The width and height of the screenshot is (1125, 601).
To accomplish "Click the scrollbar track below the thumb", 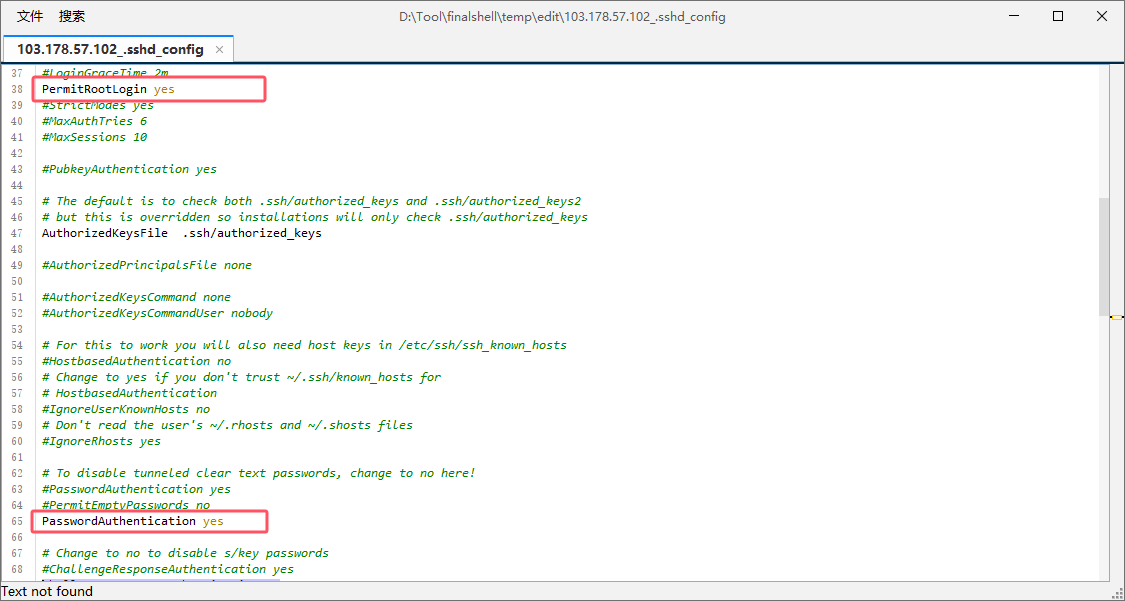I will pyautogui.click(x=1103, y=450).
